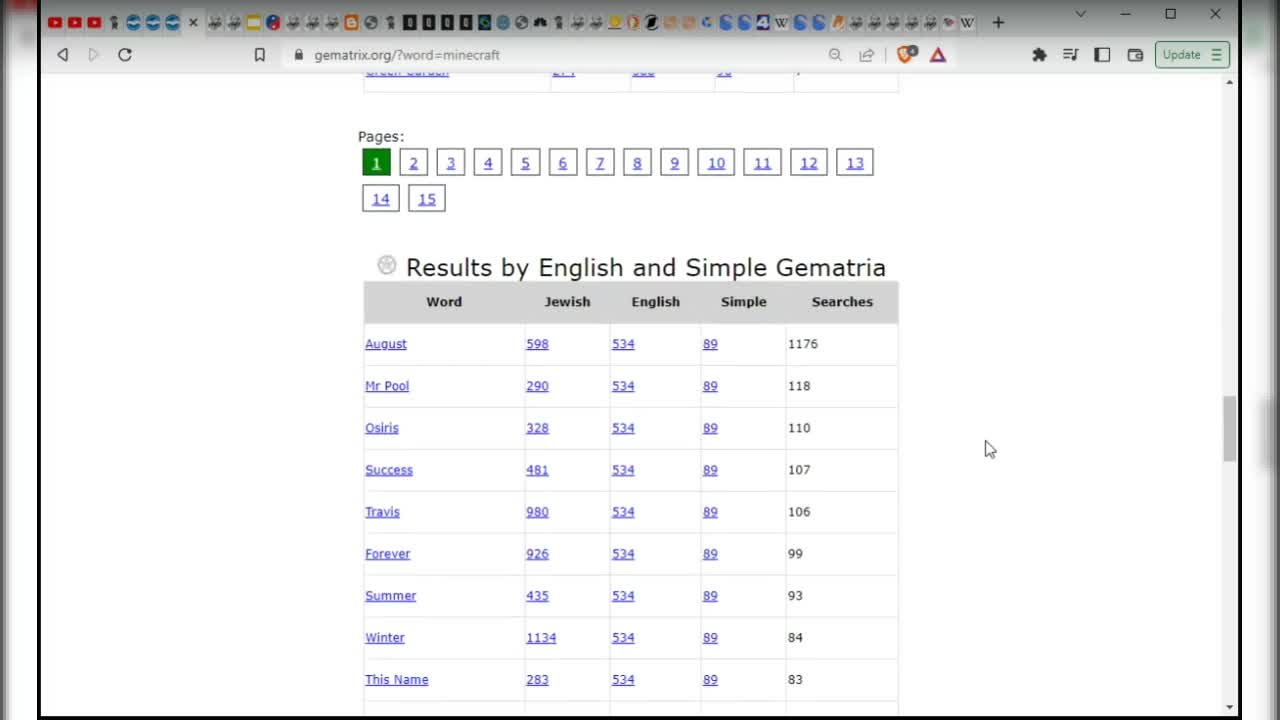
Task: Go back using the browser back arrow
Action: coord(63,55)
